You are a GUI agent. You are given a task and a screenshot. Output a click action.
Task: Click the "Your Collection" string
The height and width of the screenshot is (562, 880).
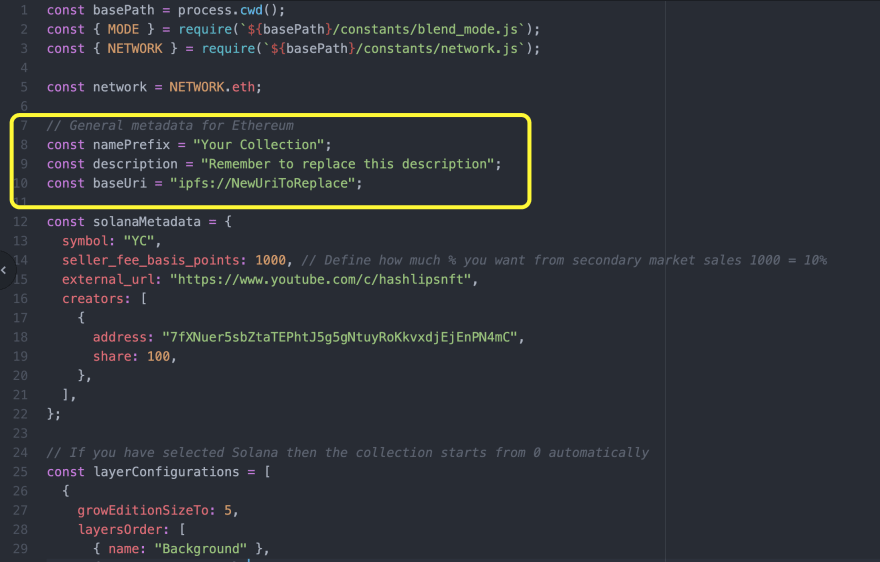point(259,145)
